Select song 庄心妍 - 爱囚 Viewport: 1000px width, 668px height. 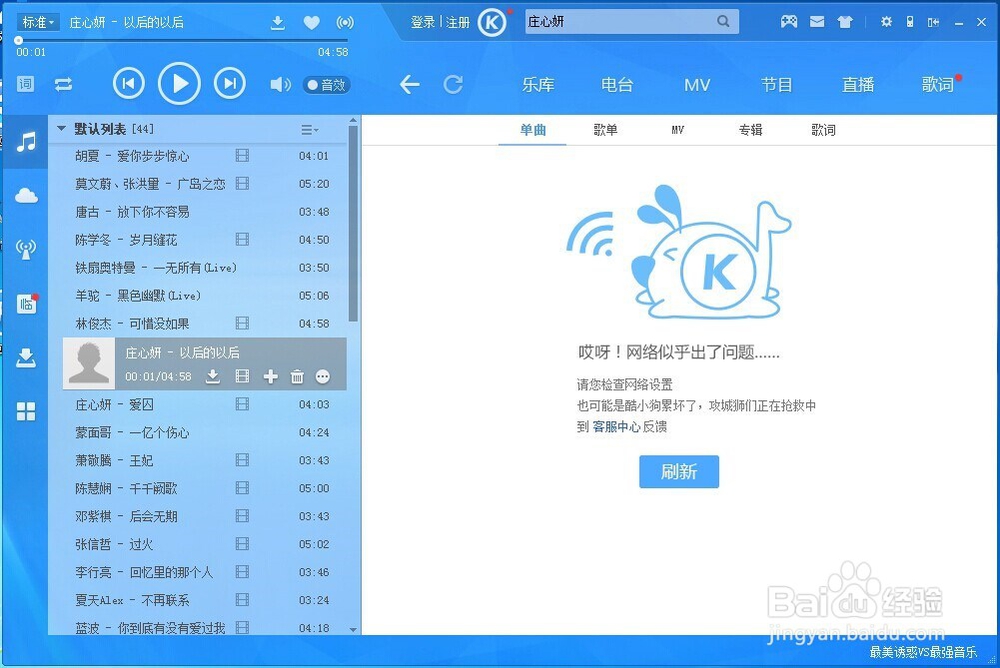pos(204,405)
